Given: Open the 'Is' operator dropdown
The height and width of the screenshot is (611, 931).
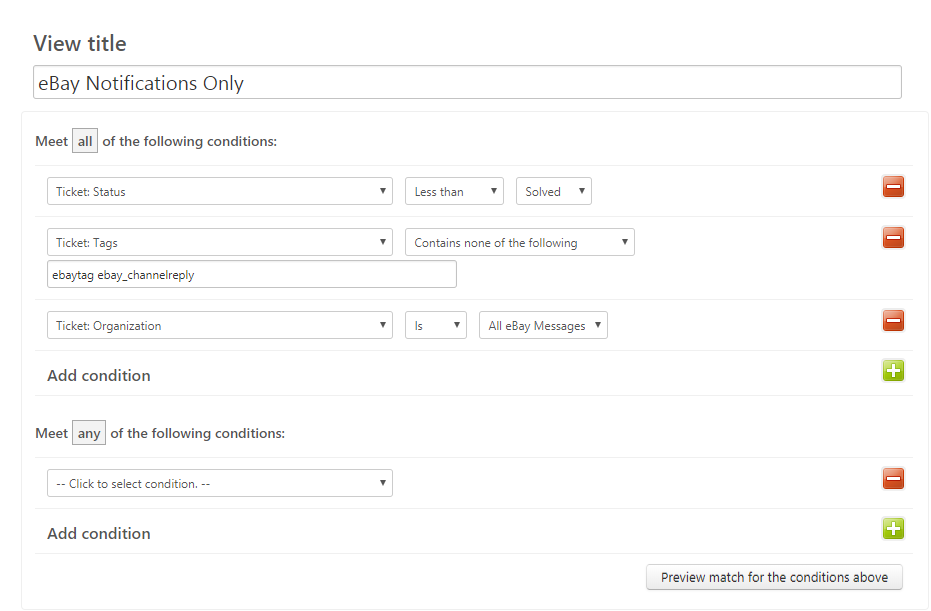Looking at the screenshot, I should [436, 325].
